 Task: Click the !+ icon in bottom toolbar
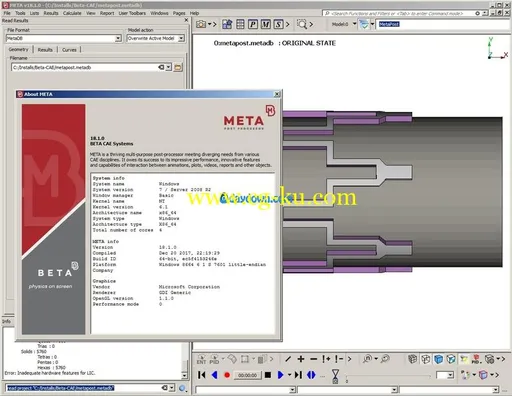pyautogui.click(x=326, y=359)
